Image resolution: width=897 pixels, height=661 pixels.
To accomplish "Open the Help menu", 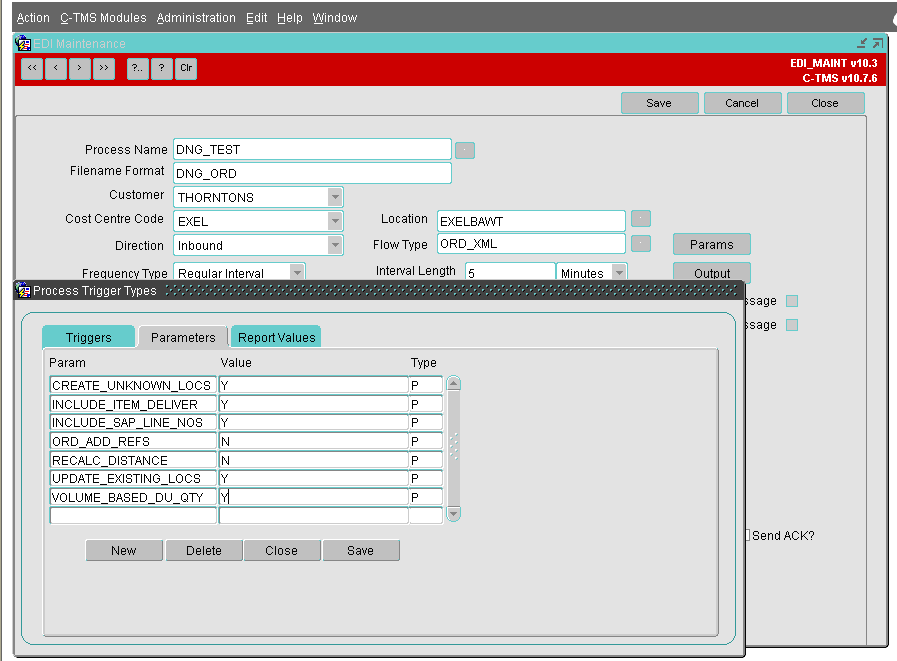I will point(290,18).
